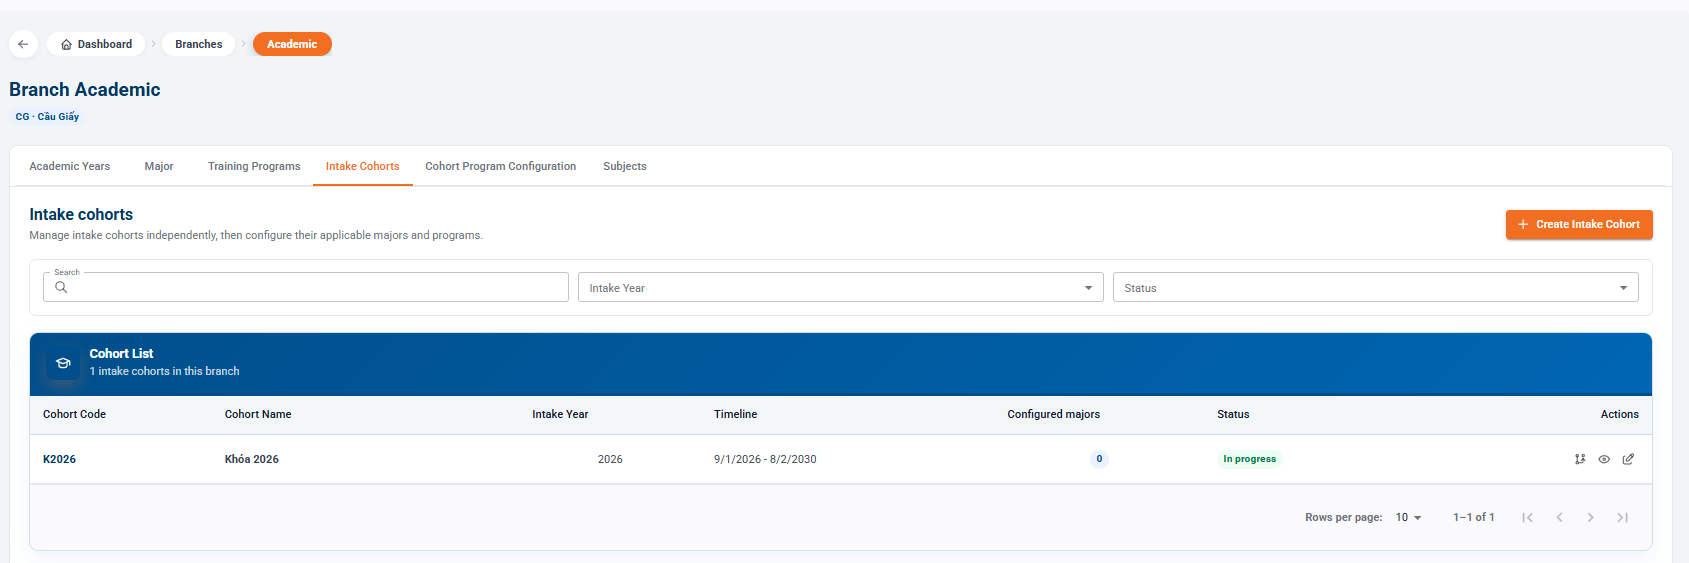
Task: Click the Cohort Name column header
Action: pyautogui.click(x=258, y=414)
